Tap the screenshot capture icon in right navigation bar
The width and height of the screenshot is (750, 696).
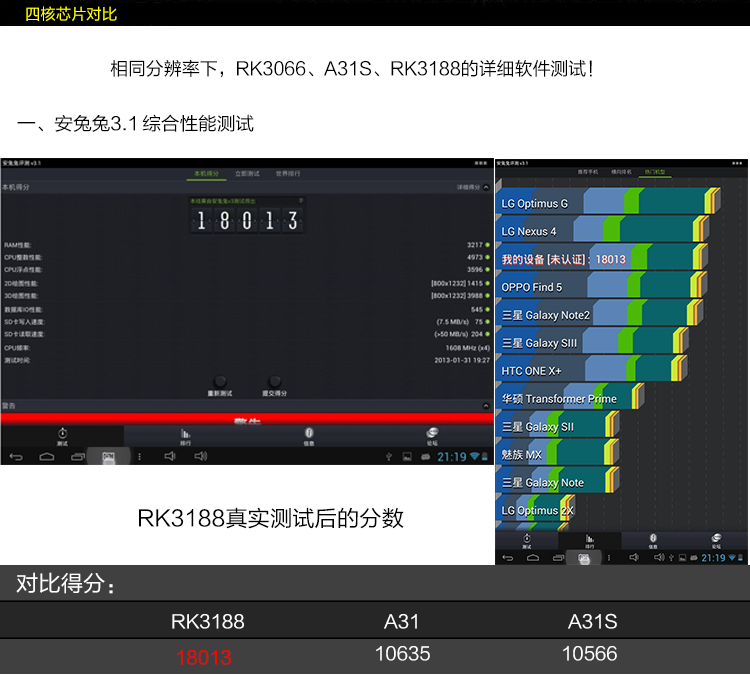(584, 558)
